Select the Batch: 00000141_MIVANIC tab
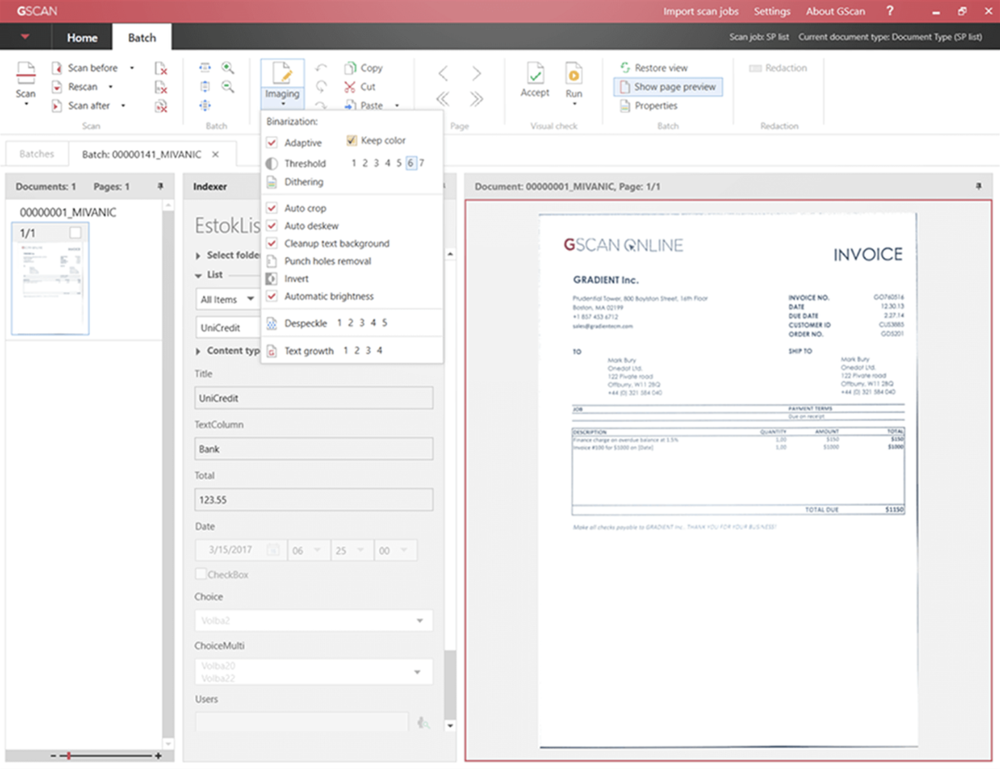The height and width of the screenshot is (769, 1000). tap(142, 154)
